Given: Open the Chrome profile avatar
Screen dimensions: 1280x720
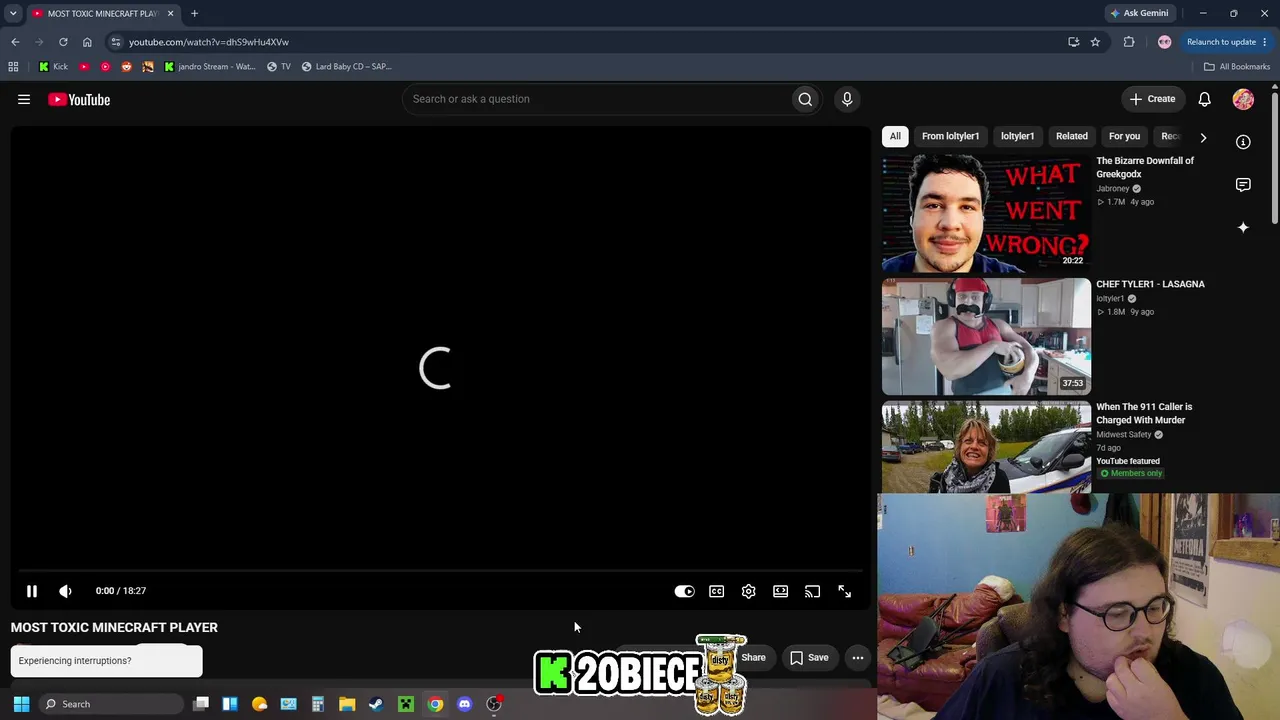Looking at the screenshot, I should click(x=1164, y=42).
